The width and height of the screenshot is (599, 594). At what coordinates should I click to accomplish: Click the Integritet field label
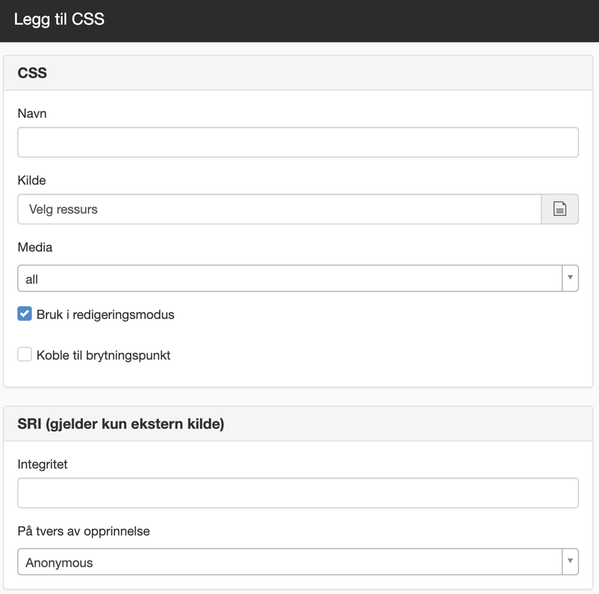pyautogui.click(x=42, y=464)
